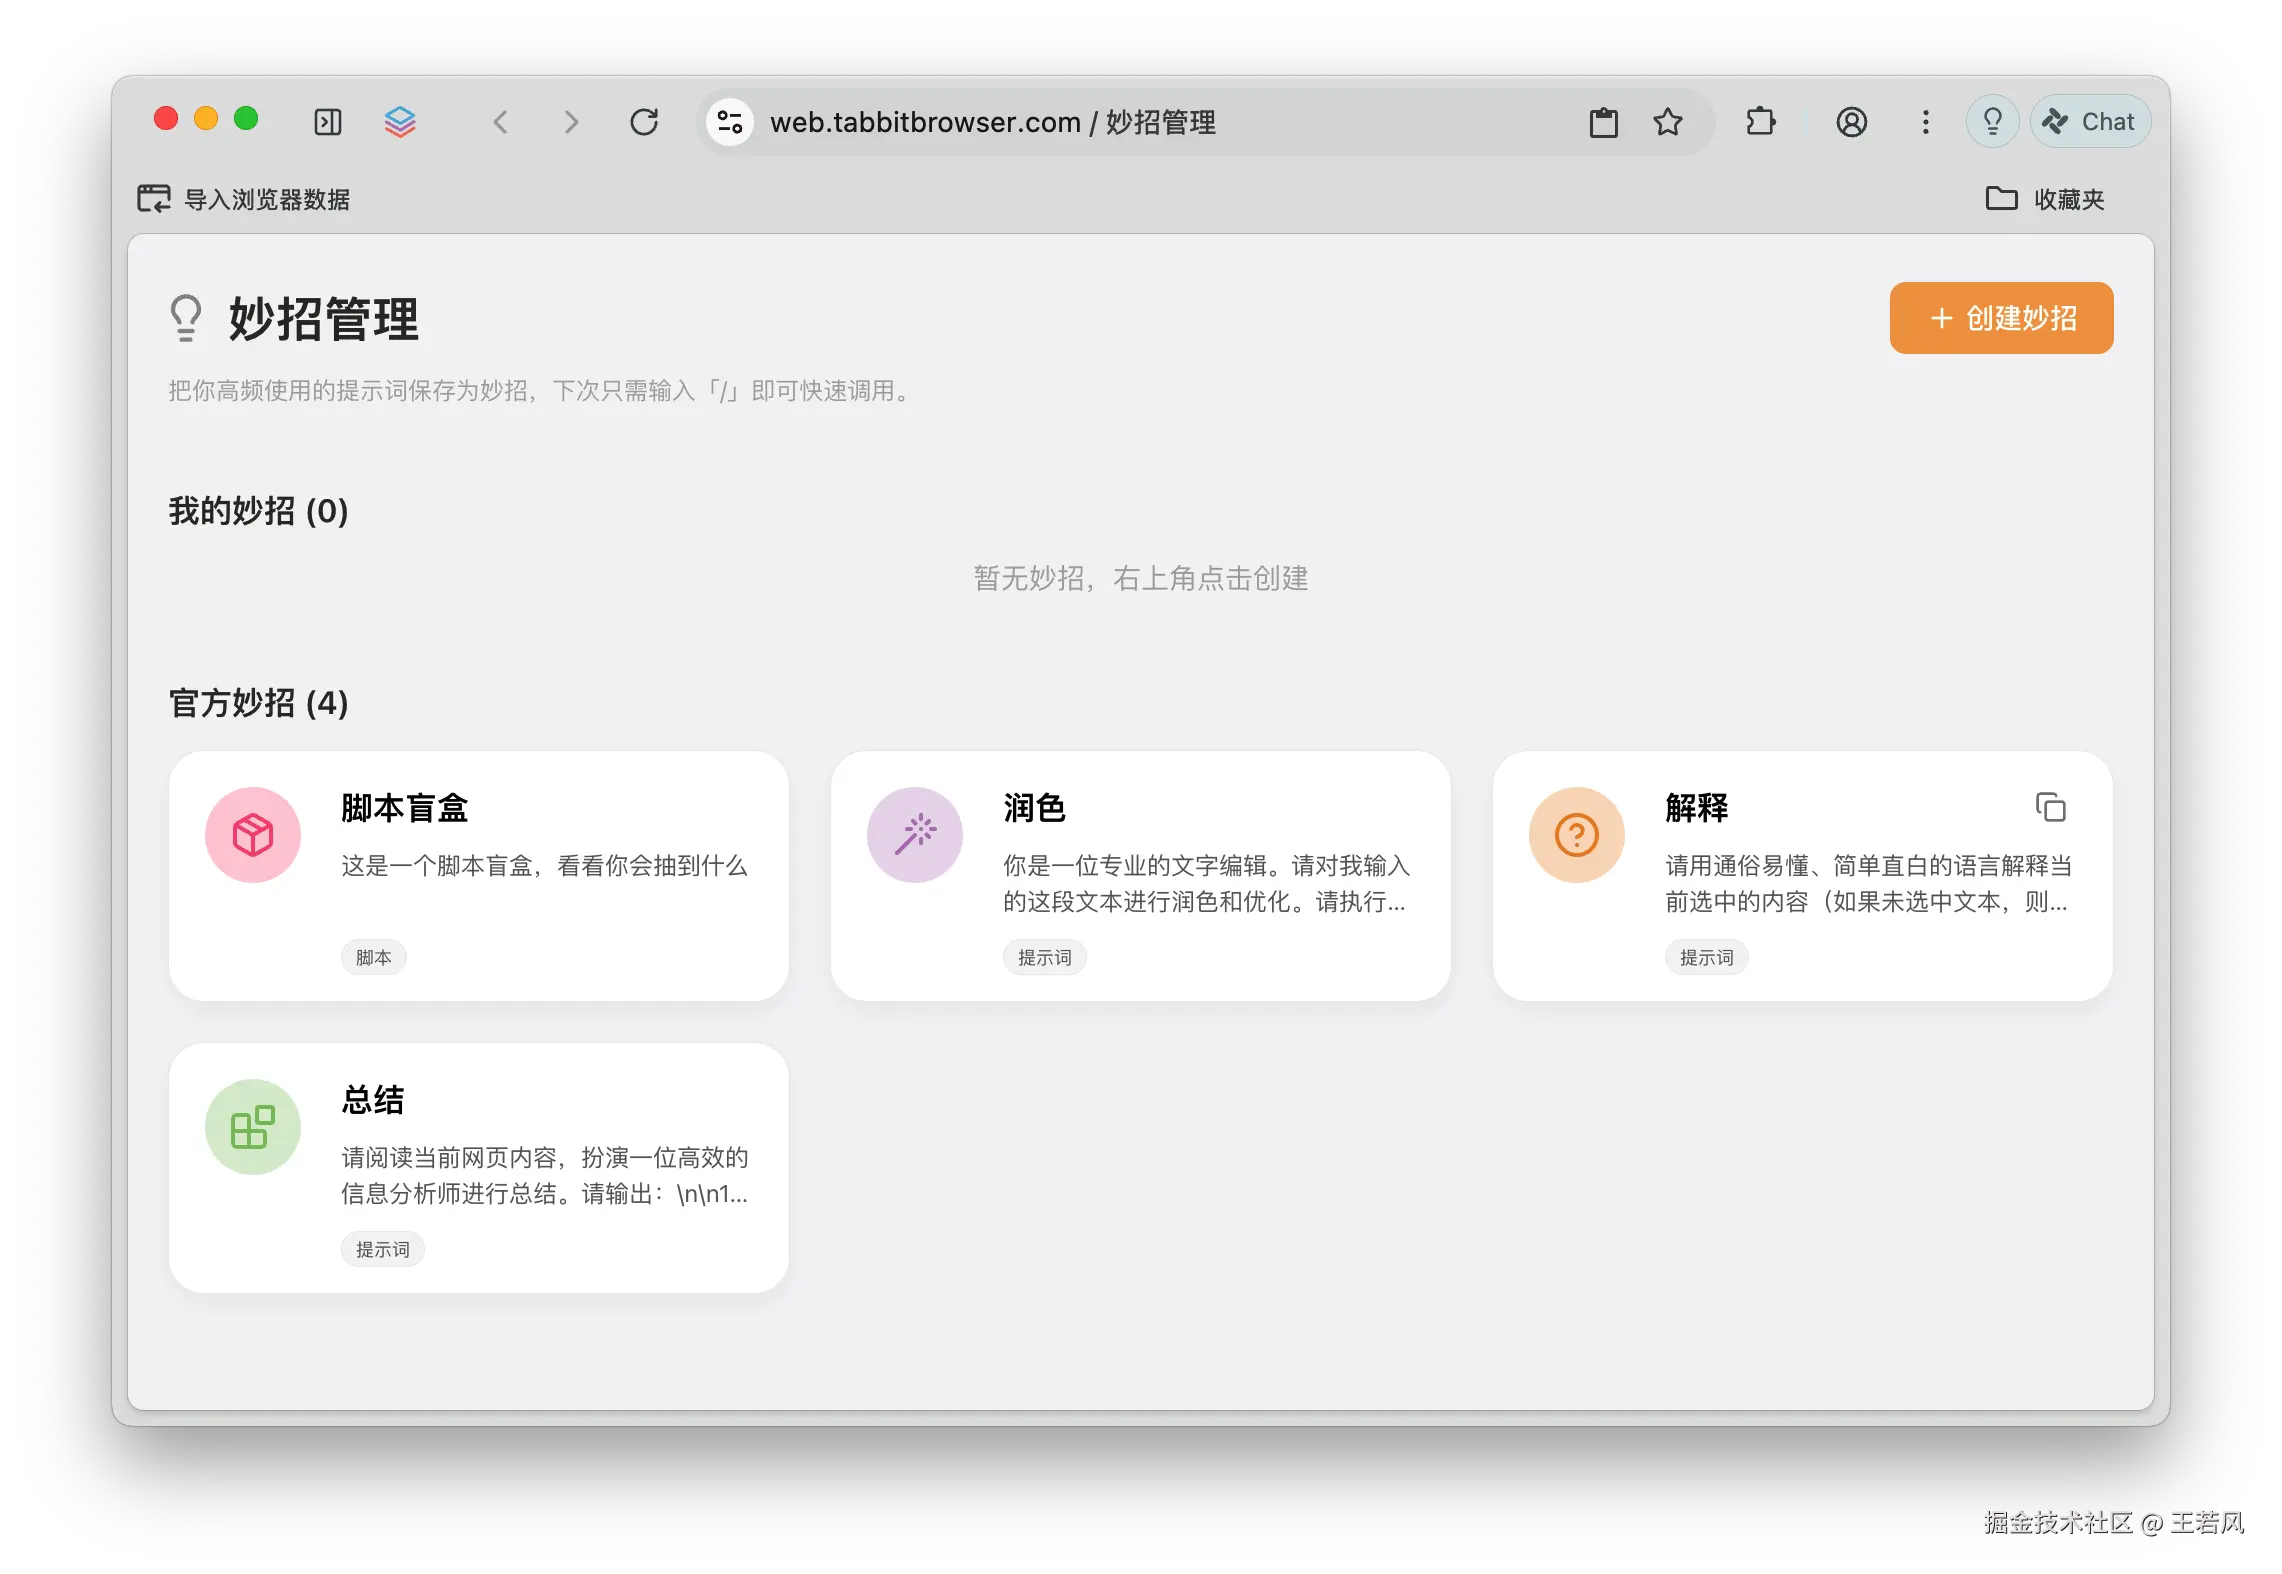Open the clipboard icon in the address bar
This screenshot has width=2282, height=1574.
pyautogui.click(x=1603, y=122)
